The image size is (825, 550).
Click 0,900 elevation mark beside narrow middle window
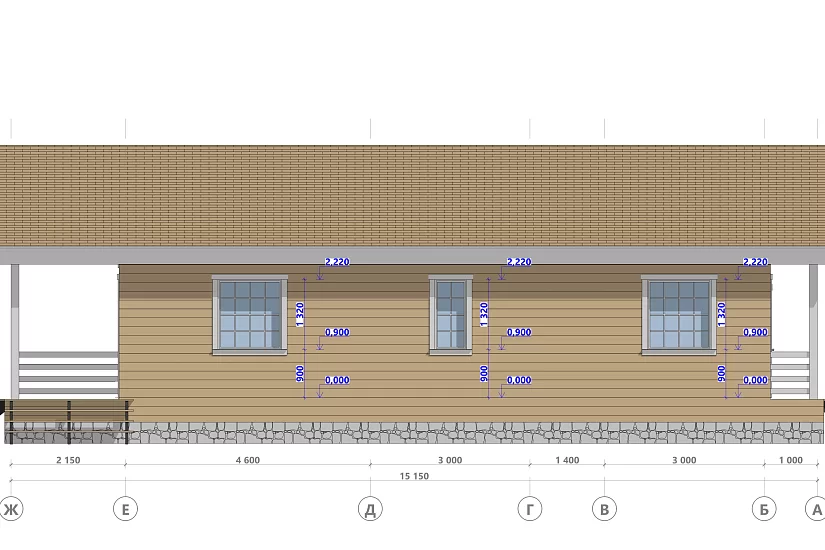519,332
